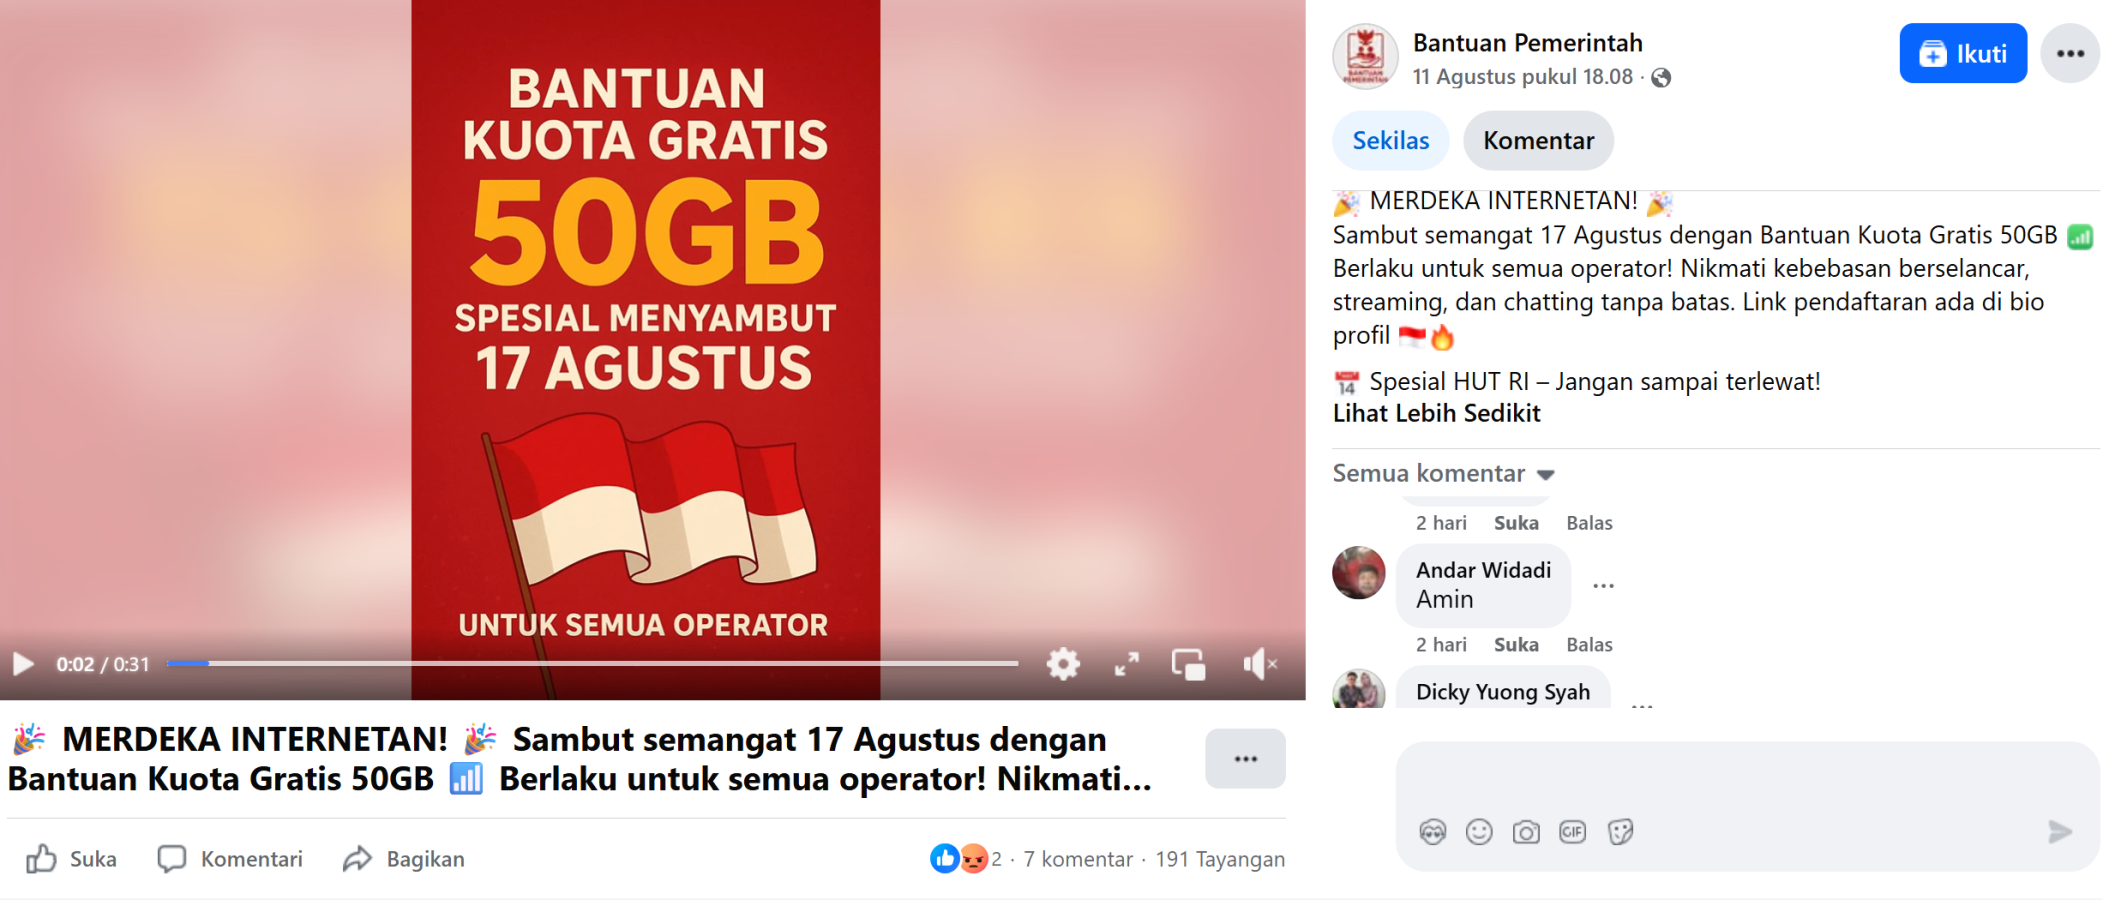The height and width of the screenshot is (900, 2103).
Task: Like Andar Widadi's comment
Action: pyautogui.click(x=1516, y=645)
